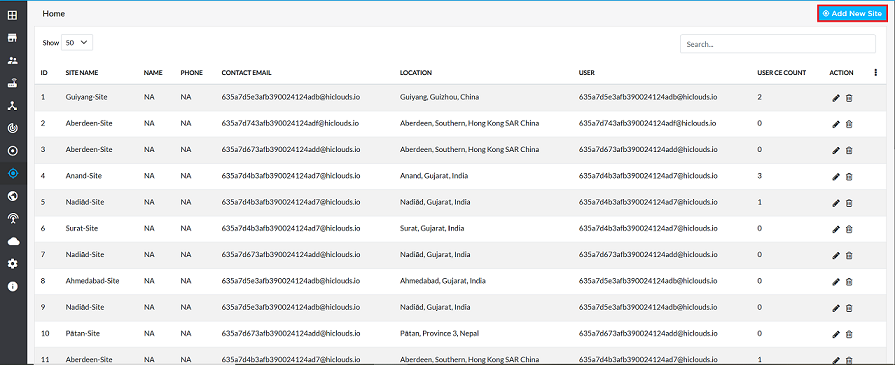
Task: Delete the site with ID 3
Action: click(849, 150)
